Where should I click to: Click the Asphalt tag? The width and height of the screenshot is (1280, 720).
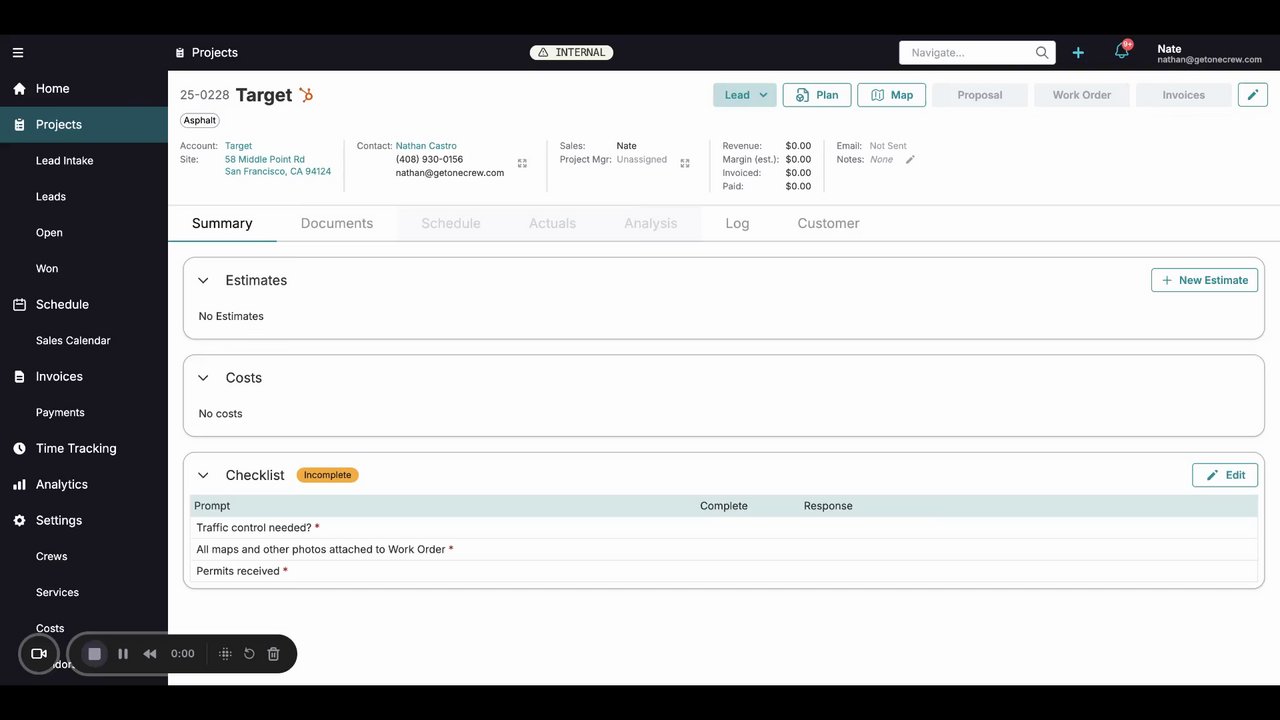coord(200,120)
